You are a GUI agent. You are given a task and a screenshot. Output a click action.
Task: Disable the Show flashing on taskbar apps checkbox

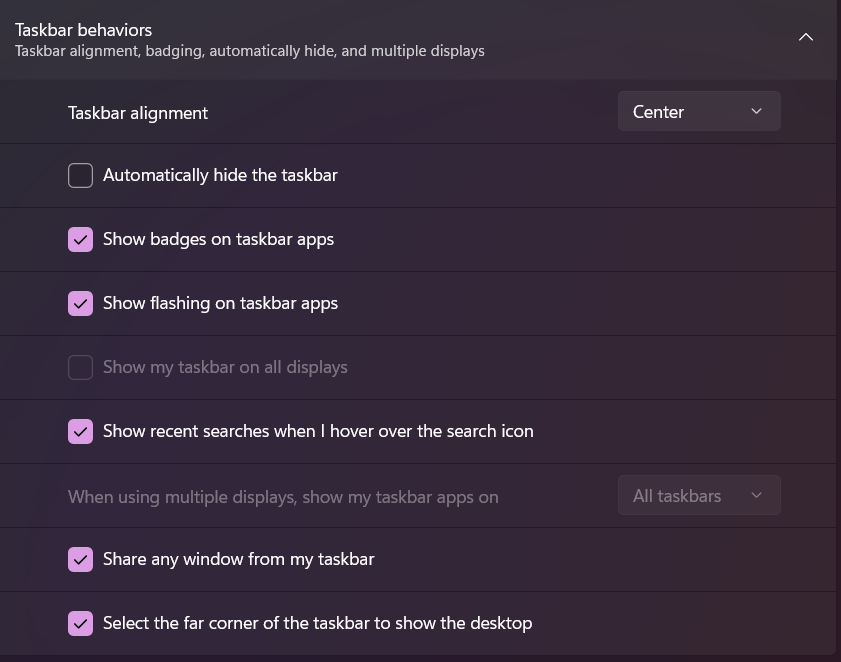pos(80,304)
